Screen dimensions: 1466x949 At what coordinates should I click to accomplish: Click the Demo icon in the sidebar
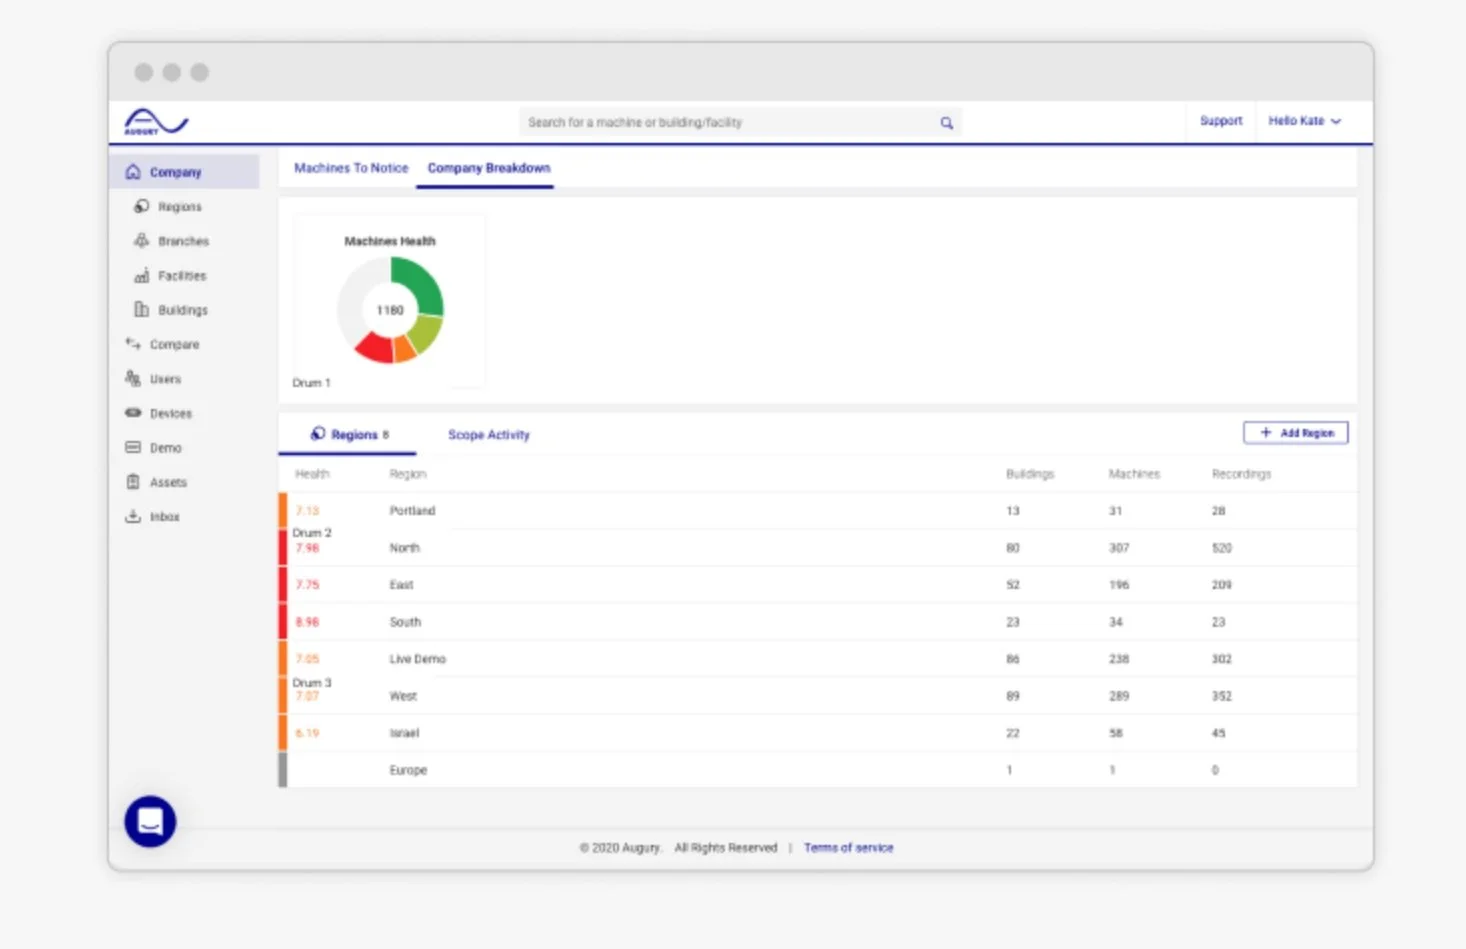click(x=133, y=447)
